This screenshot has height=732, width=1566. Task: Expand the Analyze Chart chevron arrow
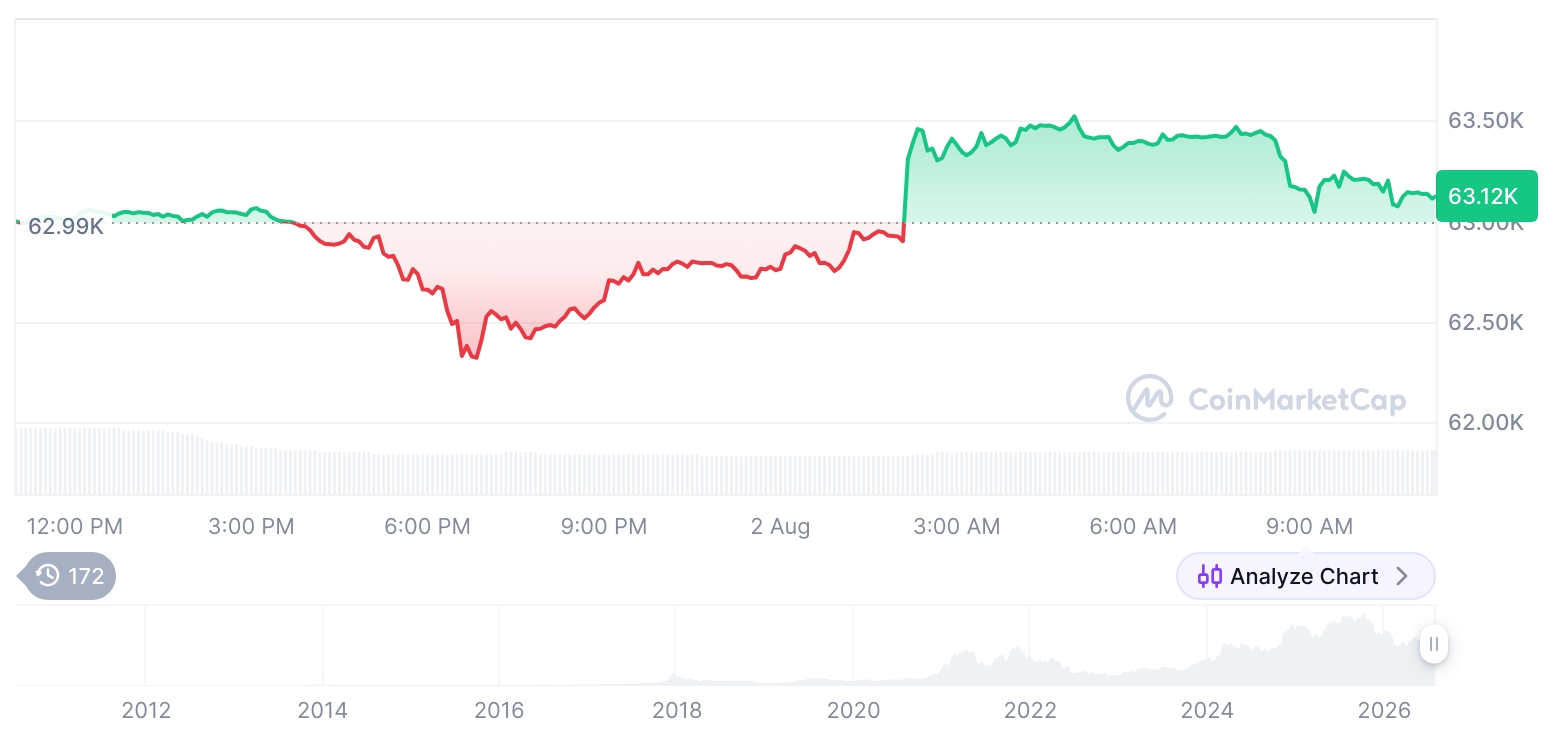(x=1402, y=576)
